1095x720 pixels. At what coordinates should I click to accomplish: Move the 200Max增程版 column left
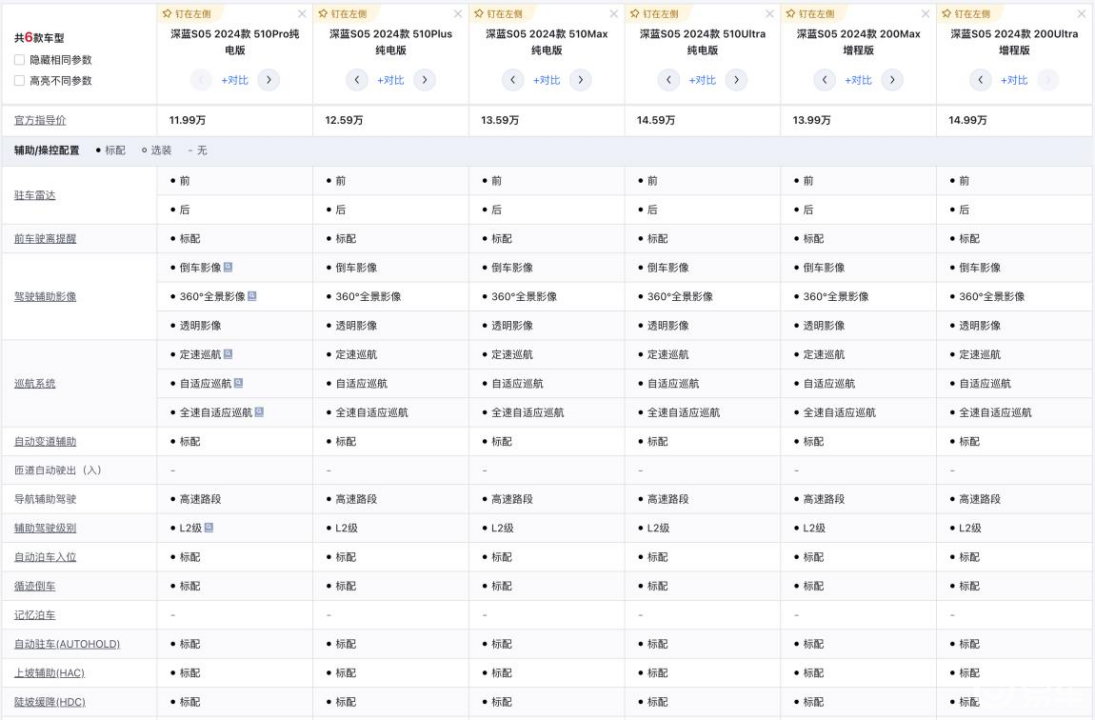825,80
